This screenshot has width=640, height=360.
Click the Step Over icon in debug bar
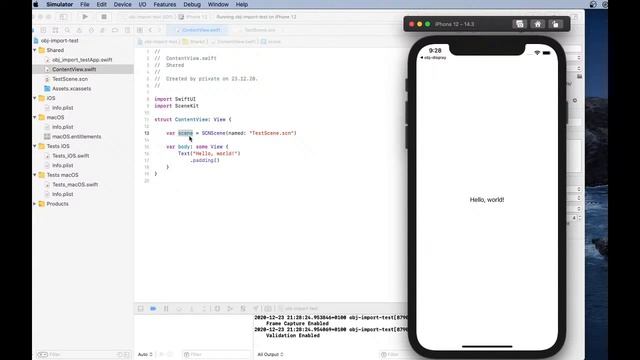pos(179,309)
